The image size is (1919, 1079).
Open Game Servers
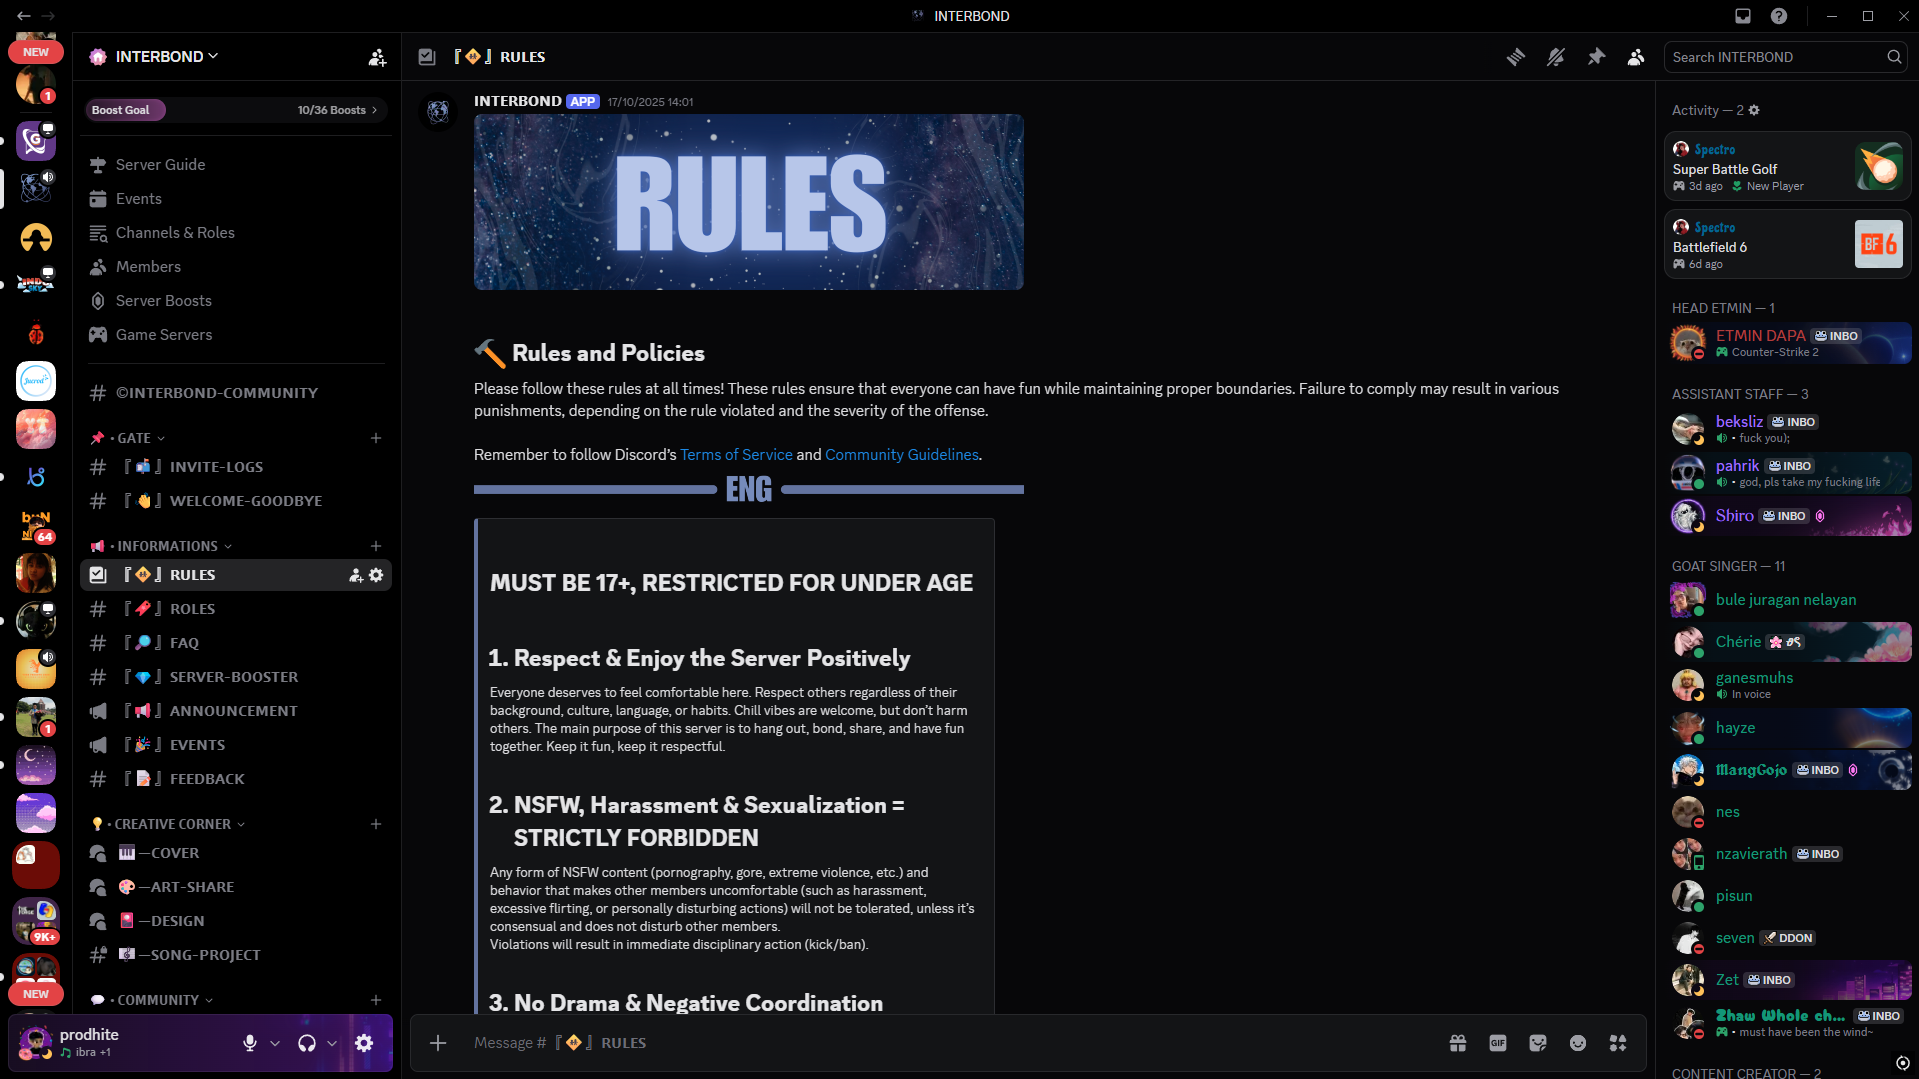coord(236,335)
